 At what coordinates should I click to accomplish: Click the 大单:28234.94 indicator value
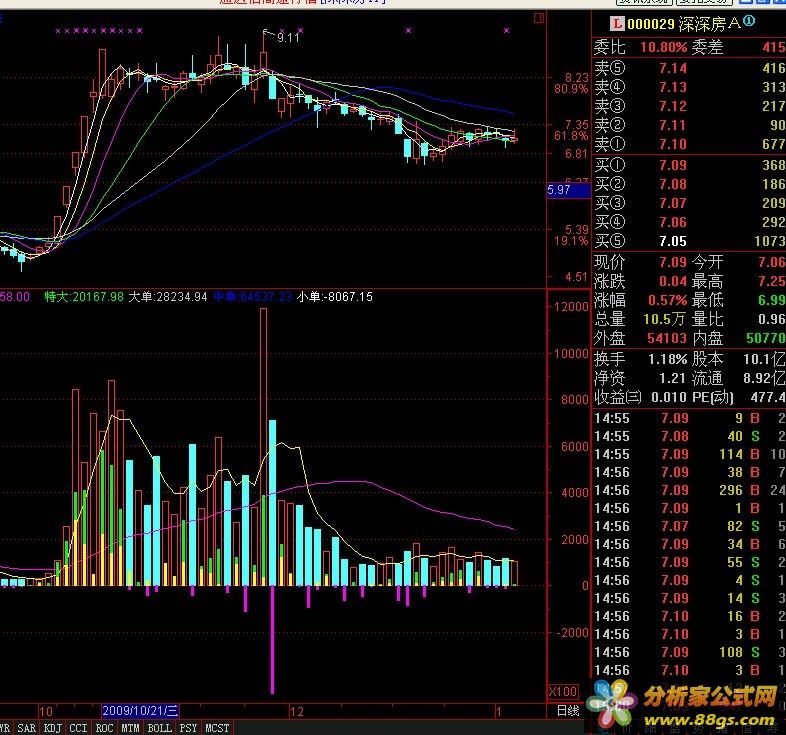tap(168, 297)
